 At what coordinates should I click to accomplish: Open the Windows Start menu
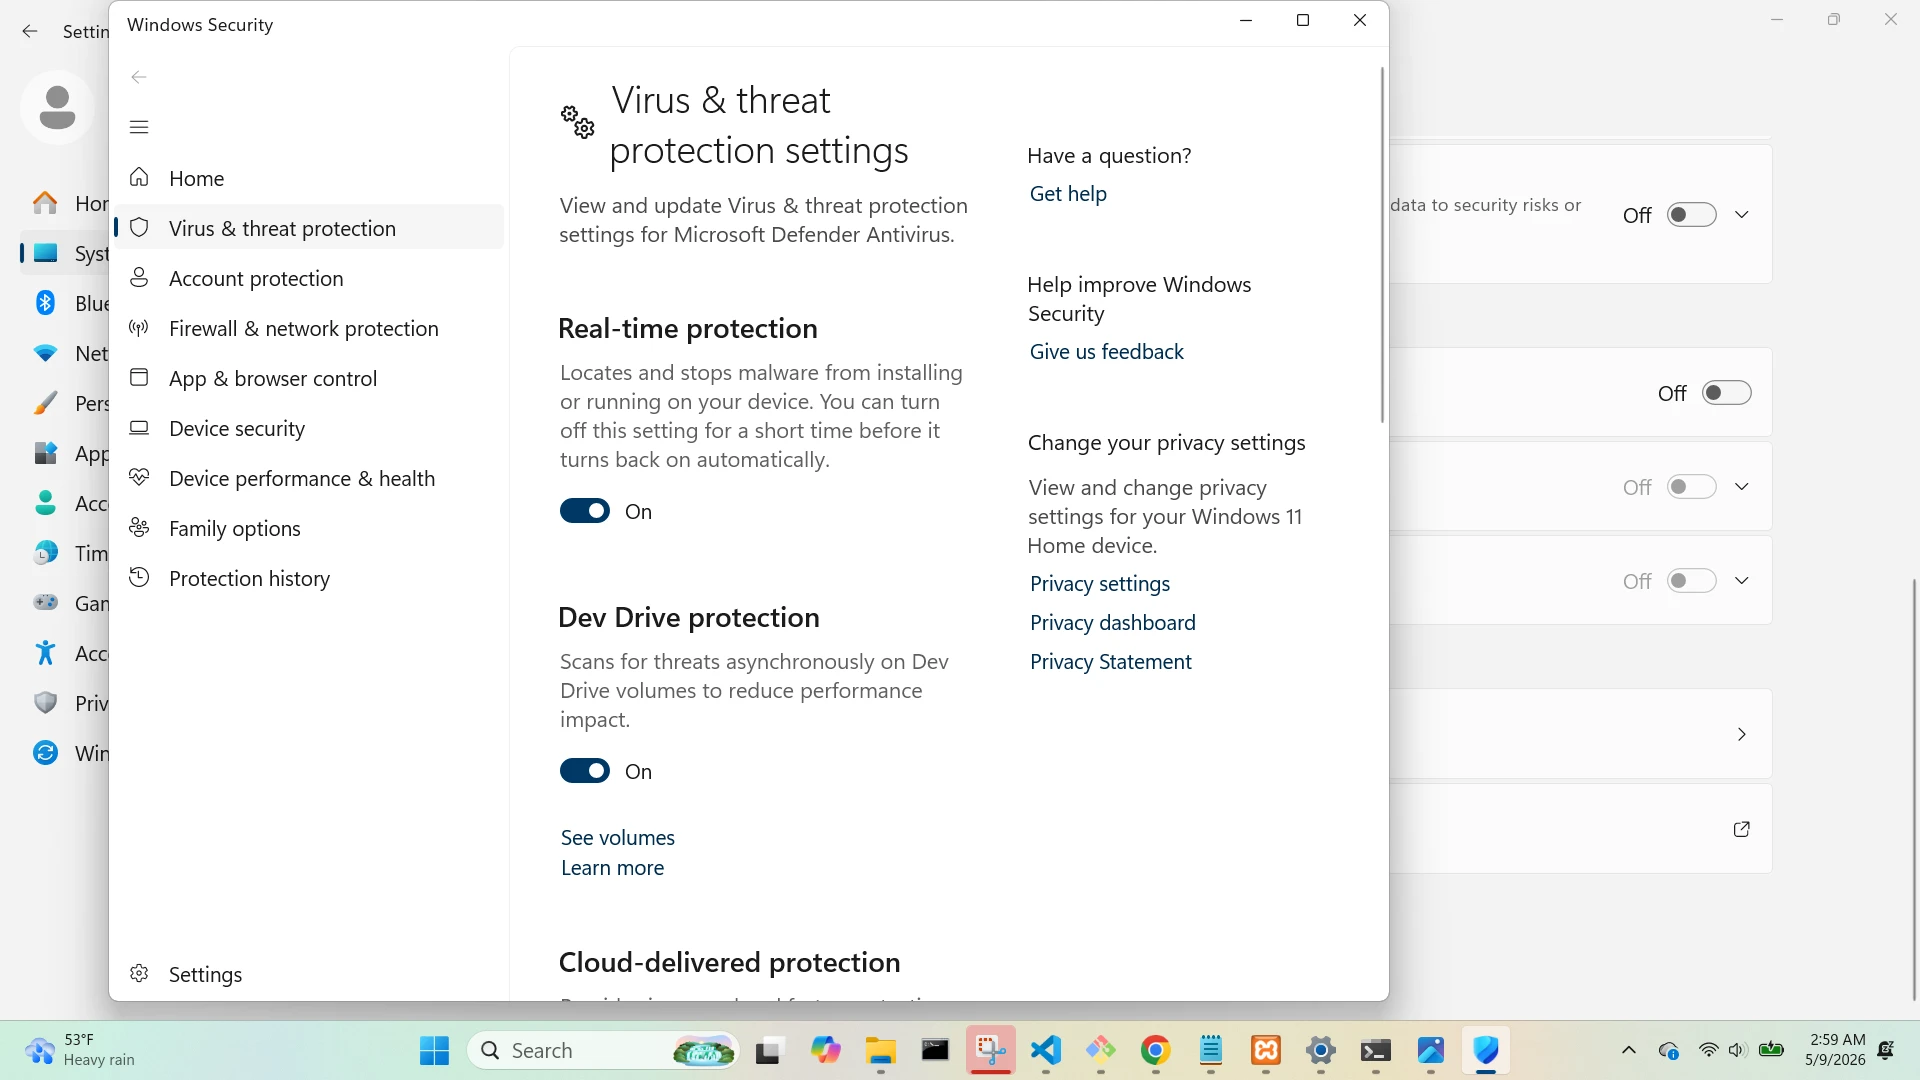pos(434,1051)
